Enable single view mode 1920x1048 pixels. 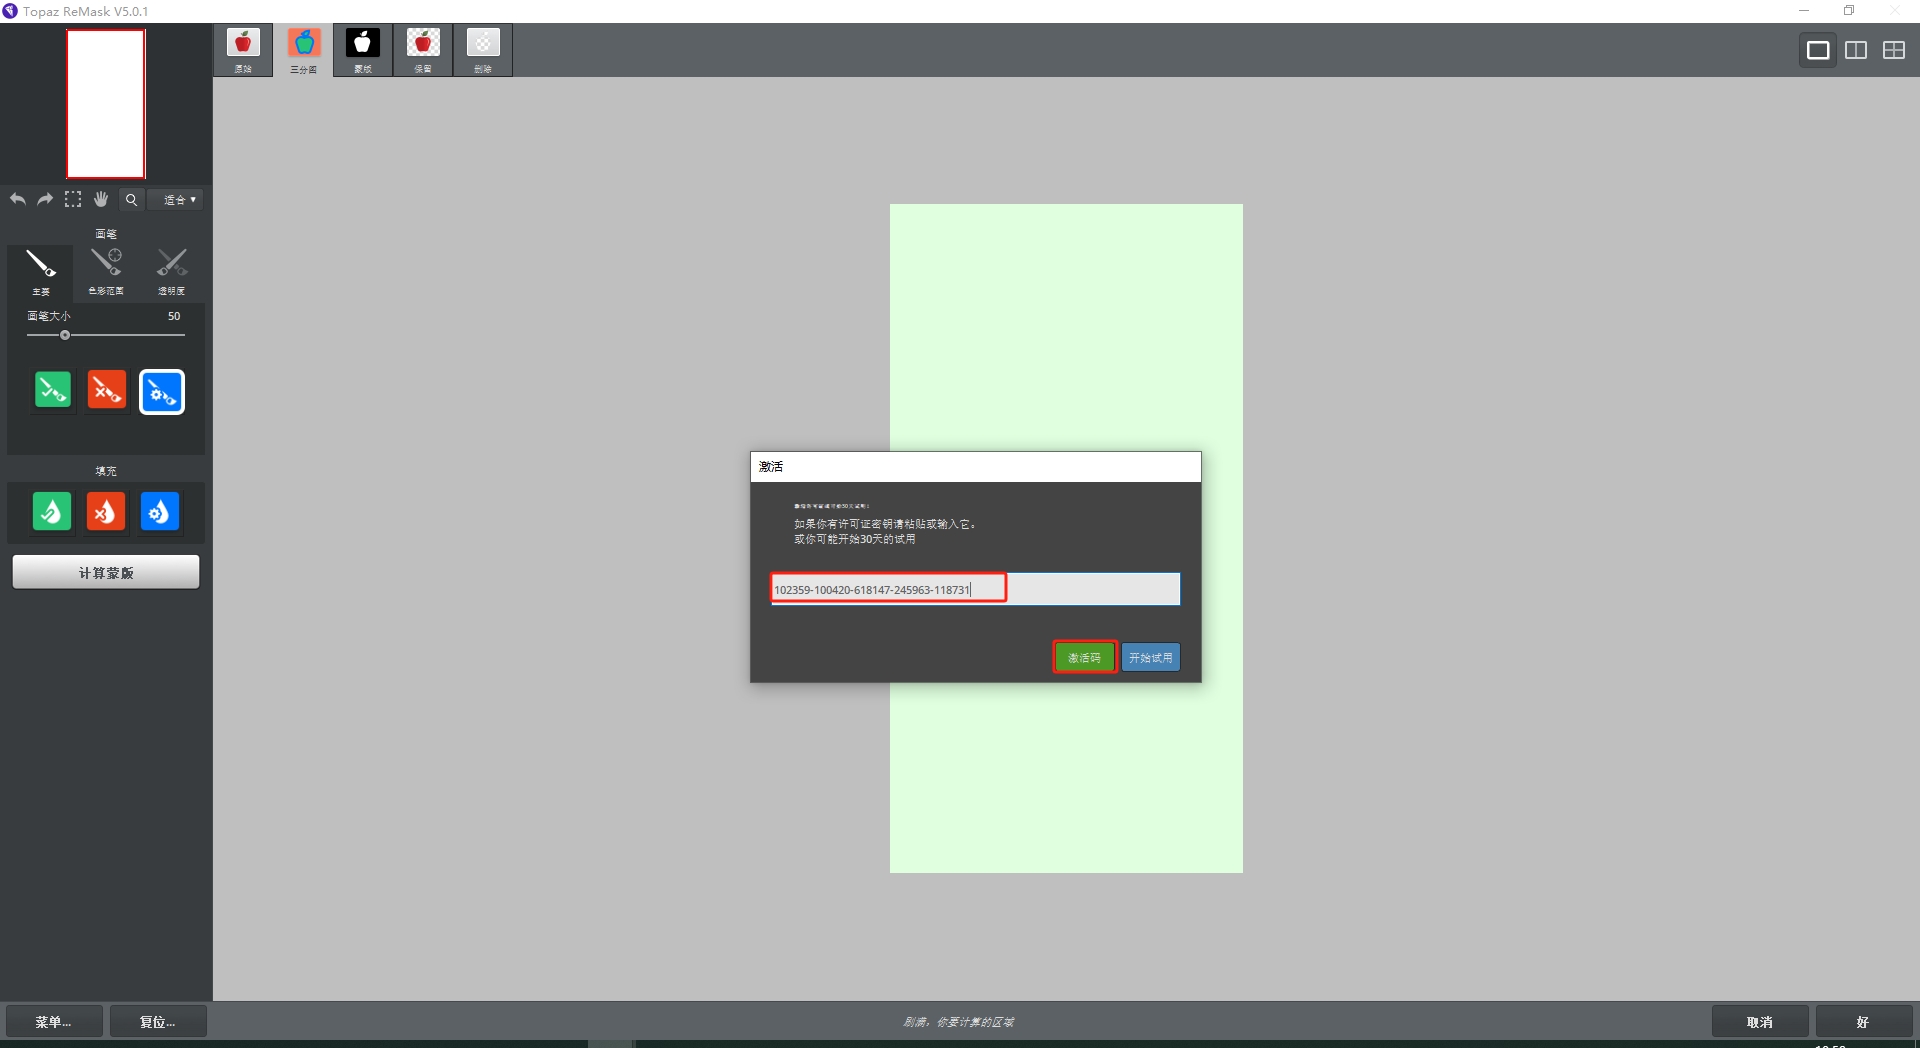(1818, 49)
